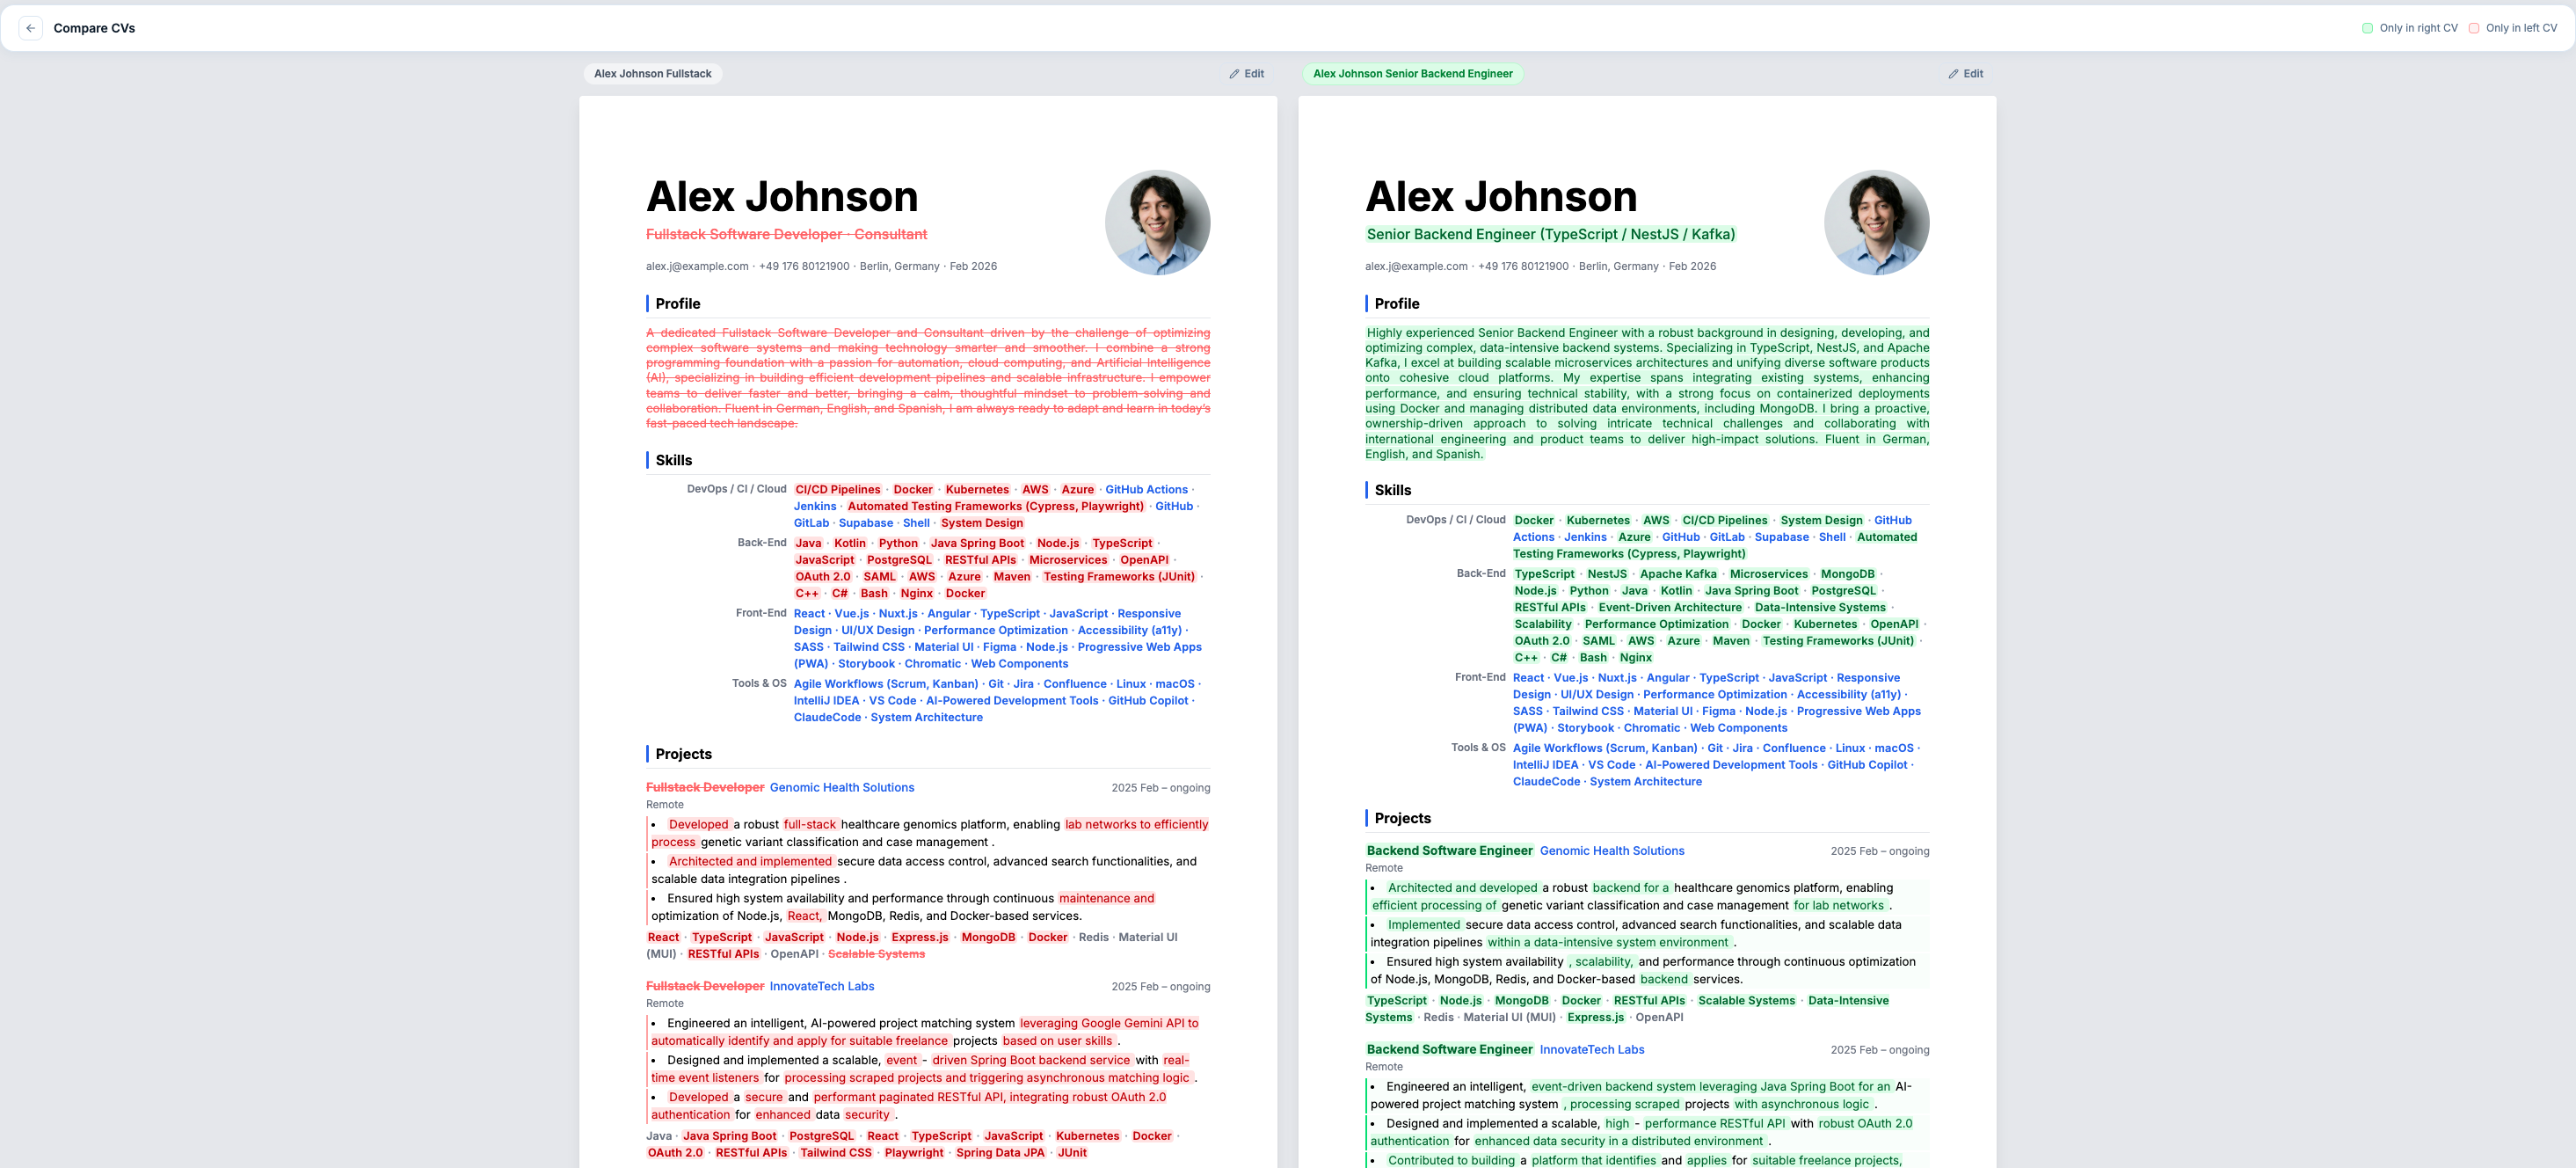Click the left CV profile photo
The image size is (2576, 1168).
(1157, 222)
